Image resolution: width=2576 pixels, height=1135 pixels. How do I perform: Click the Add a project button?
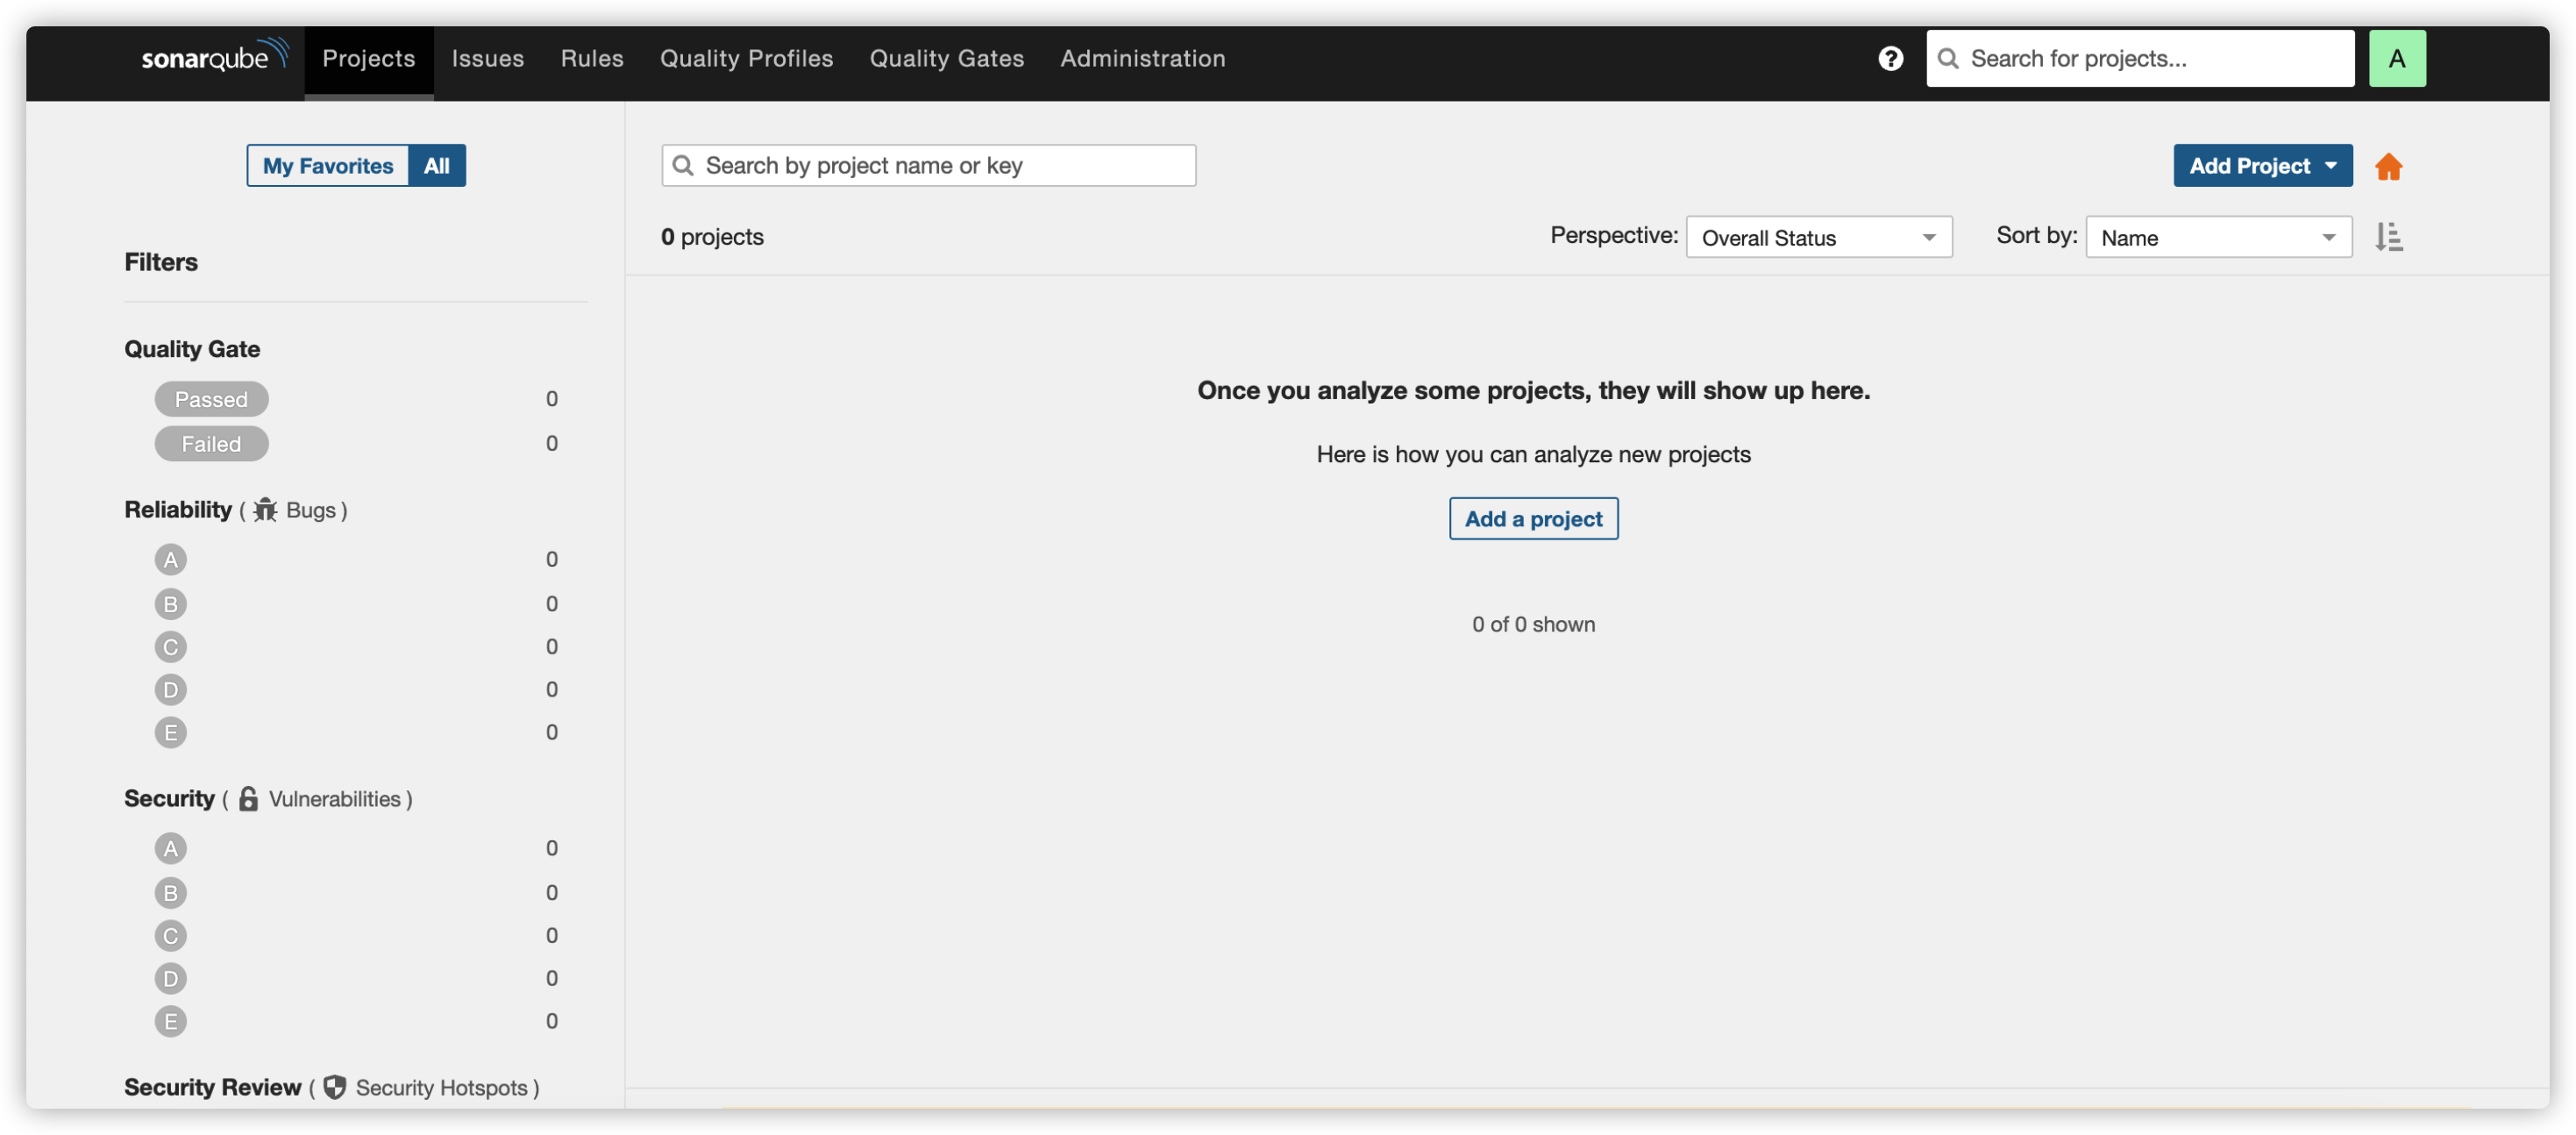[x=1533, y=518]
